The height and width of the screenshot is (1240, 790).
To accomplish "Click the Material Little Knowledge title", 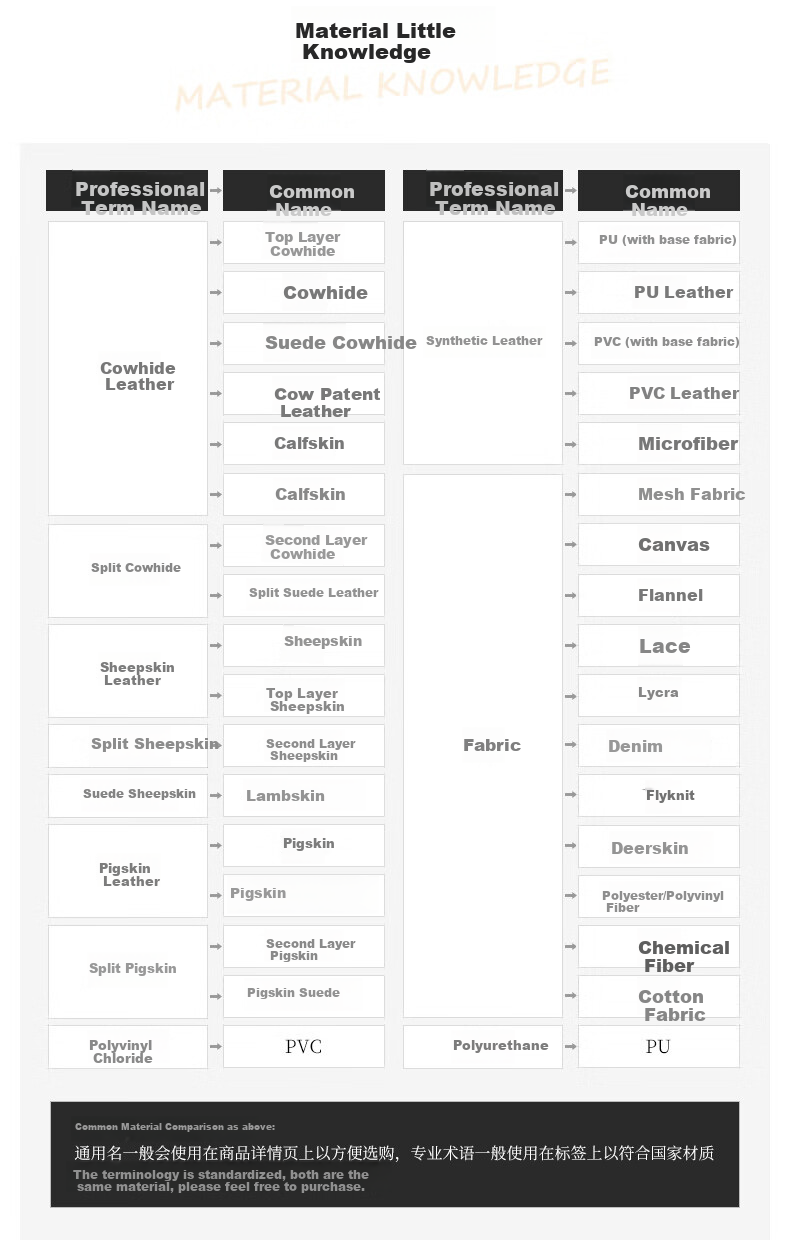I will (375, 42).
